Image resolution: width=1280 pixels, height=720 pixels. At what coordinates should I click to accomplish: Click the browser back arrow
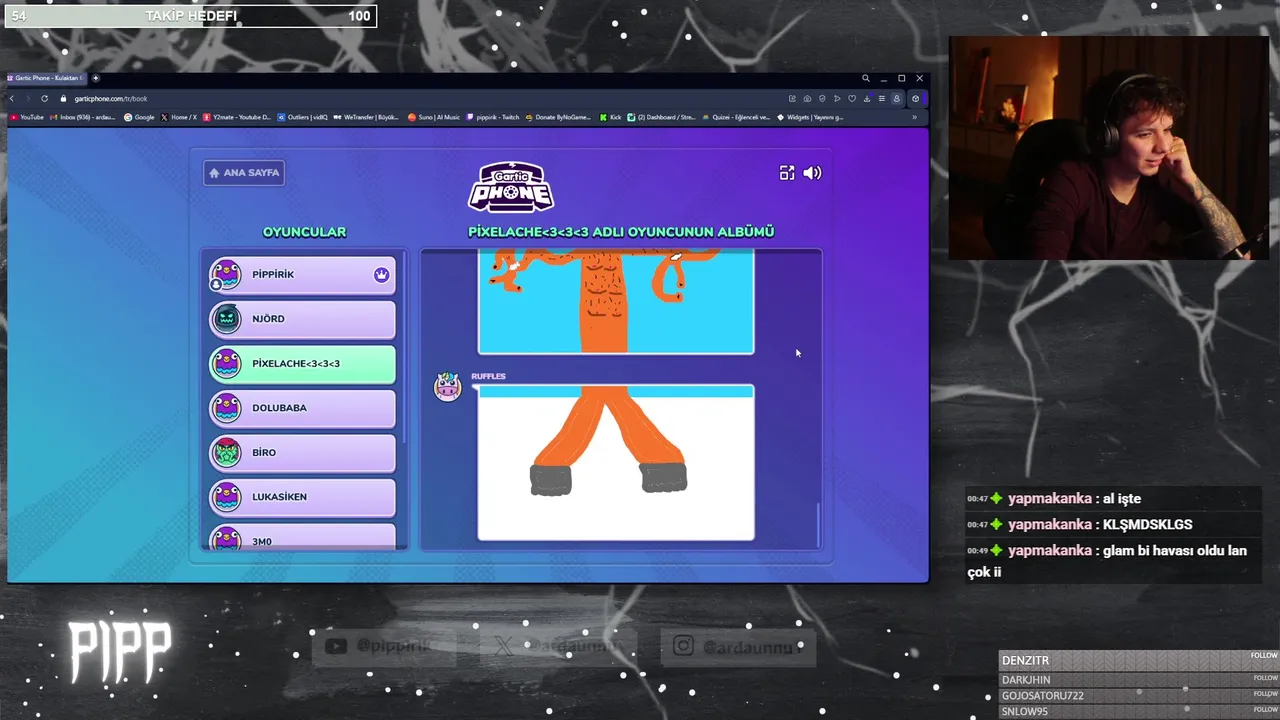(12, 98)
